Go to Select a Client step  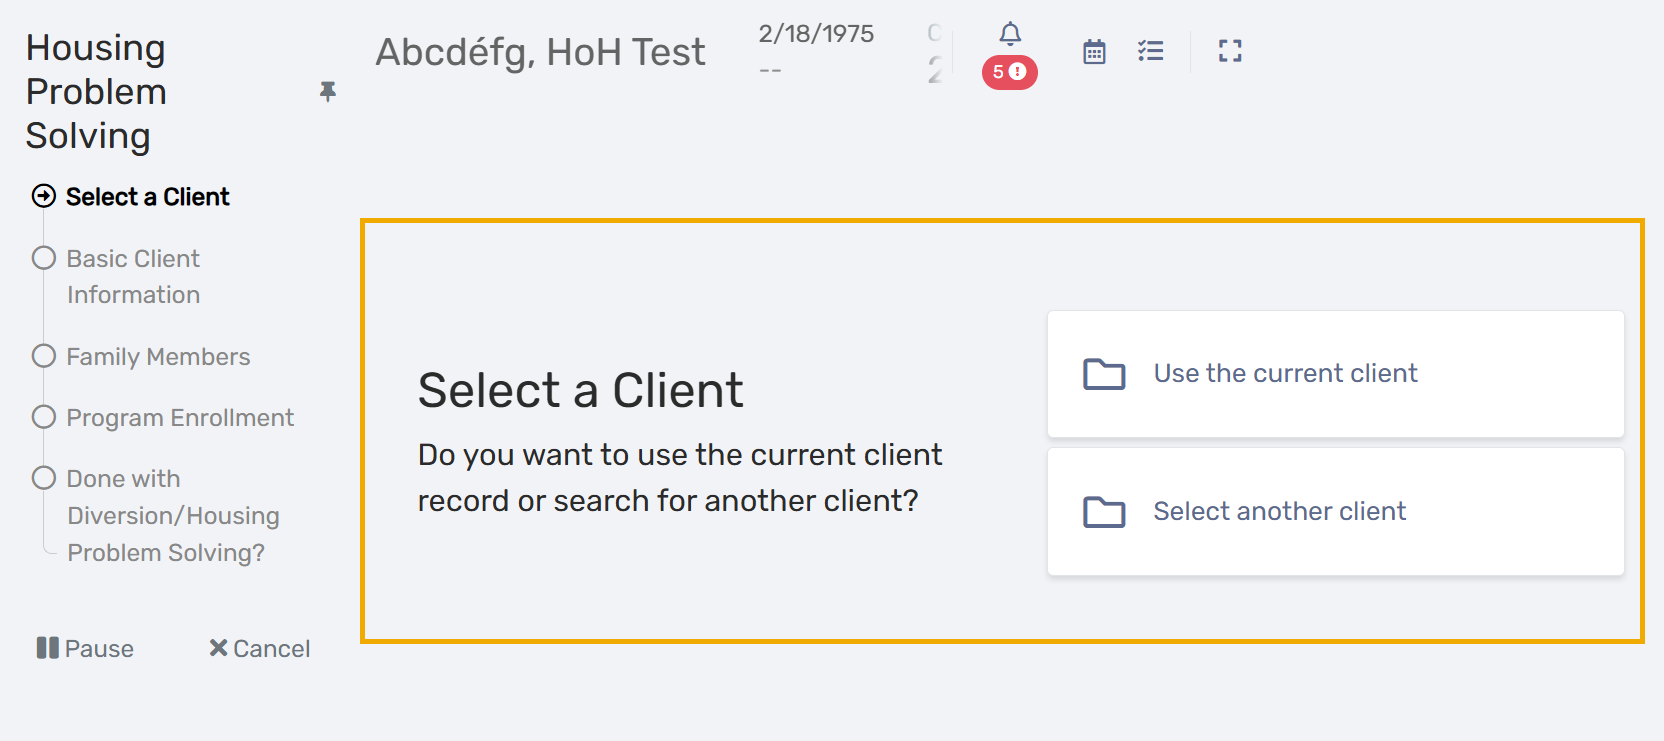147,197
